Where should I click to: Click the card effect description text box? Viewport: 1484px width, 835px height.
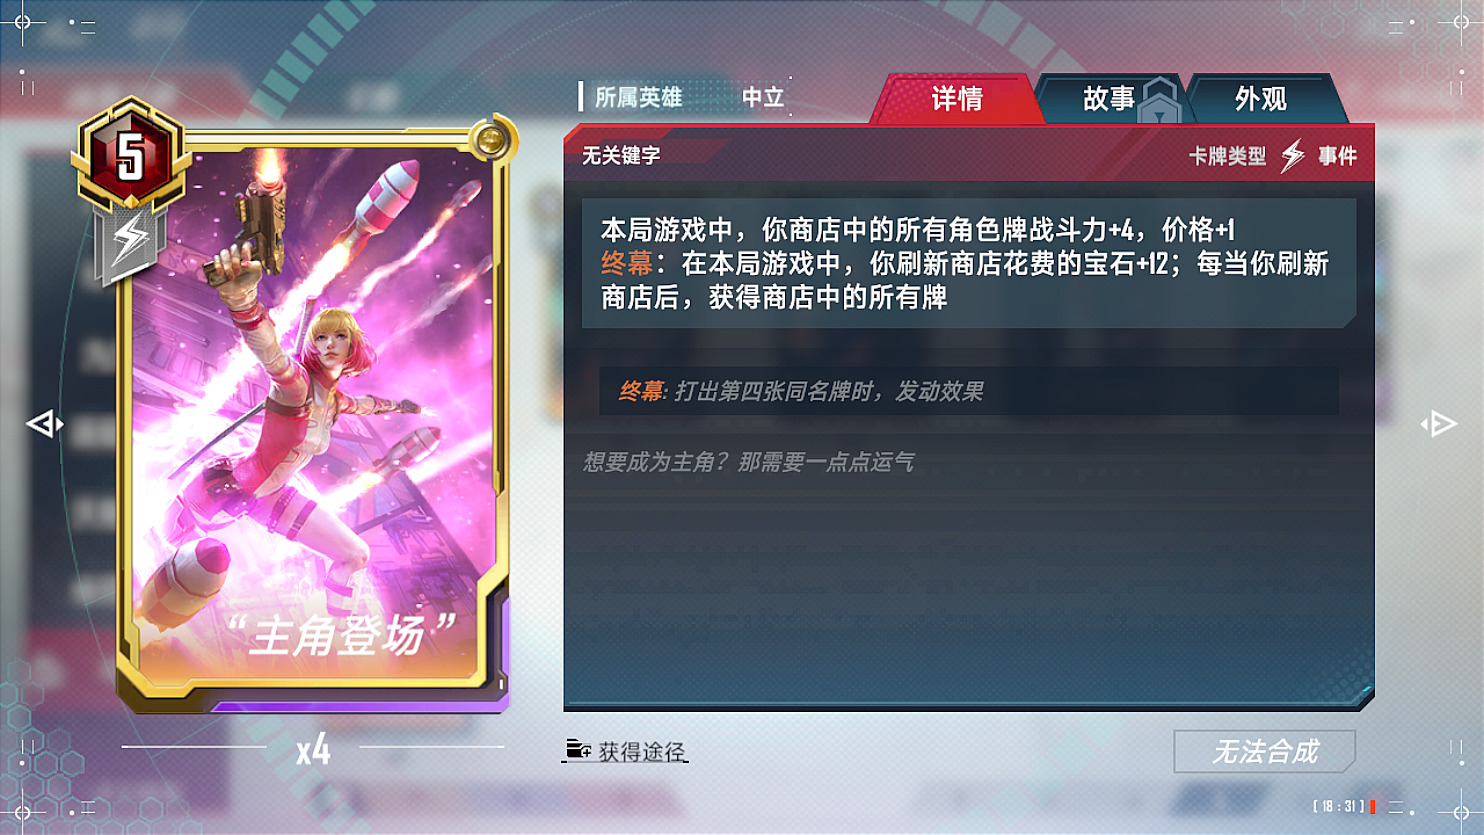pos(968,263)
